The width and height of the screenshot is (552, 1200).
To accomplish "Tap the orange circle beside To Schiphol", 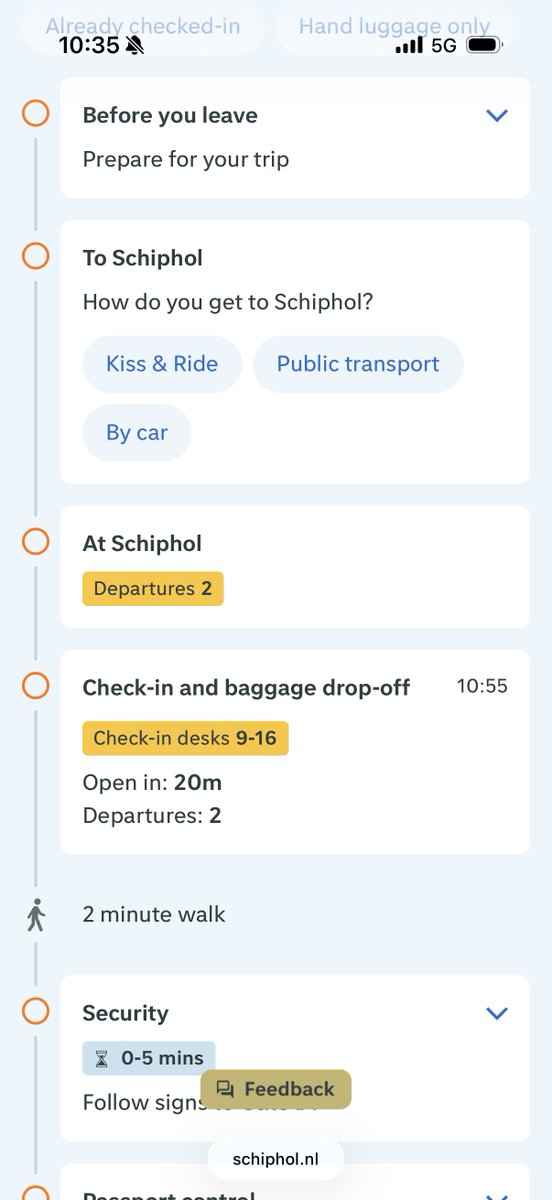I will coord(35,256).
